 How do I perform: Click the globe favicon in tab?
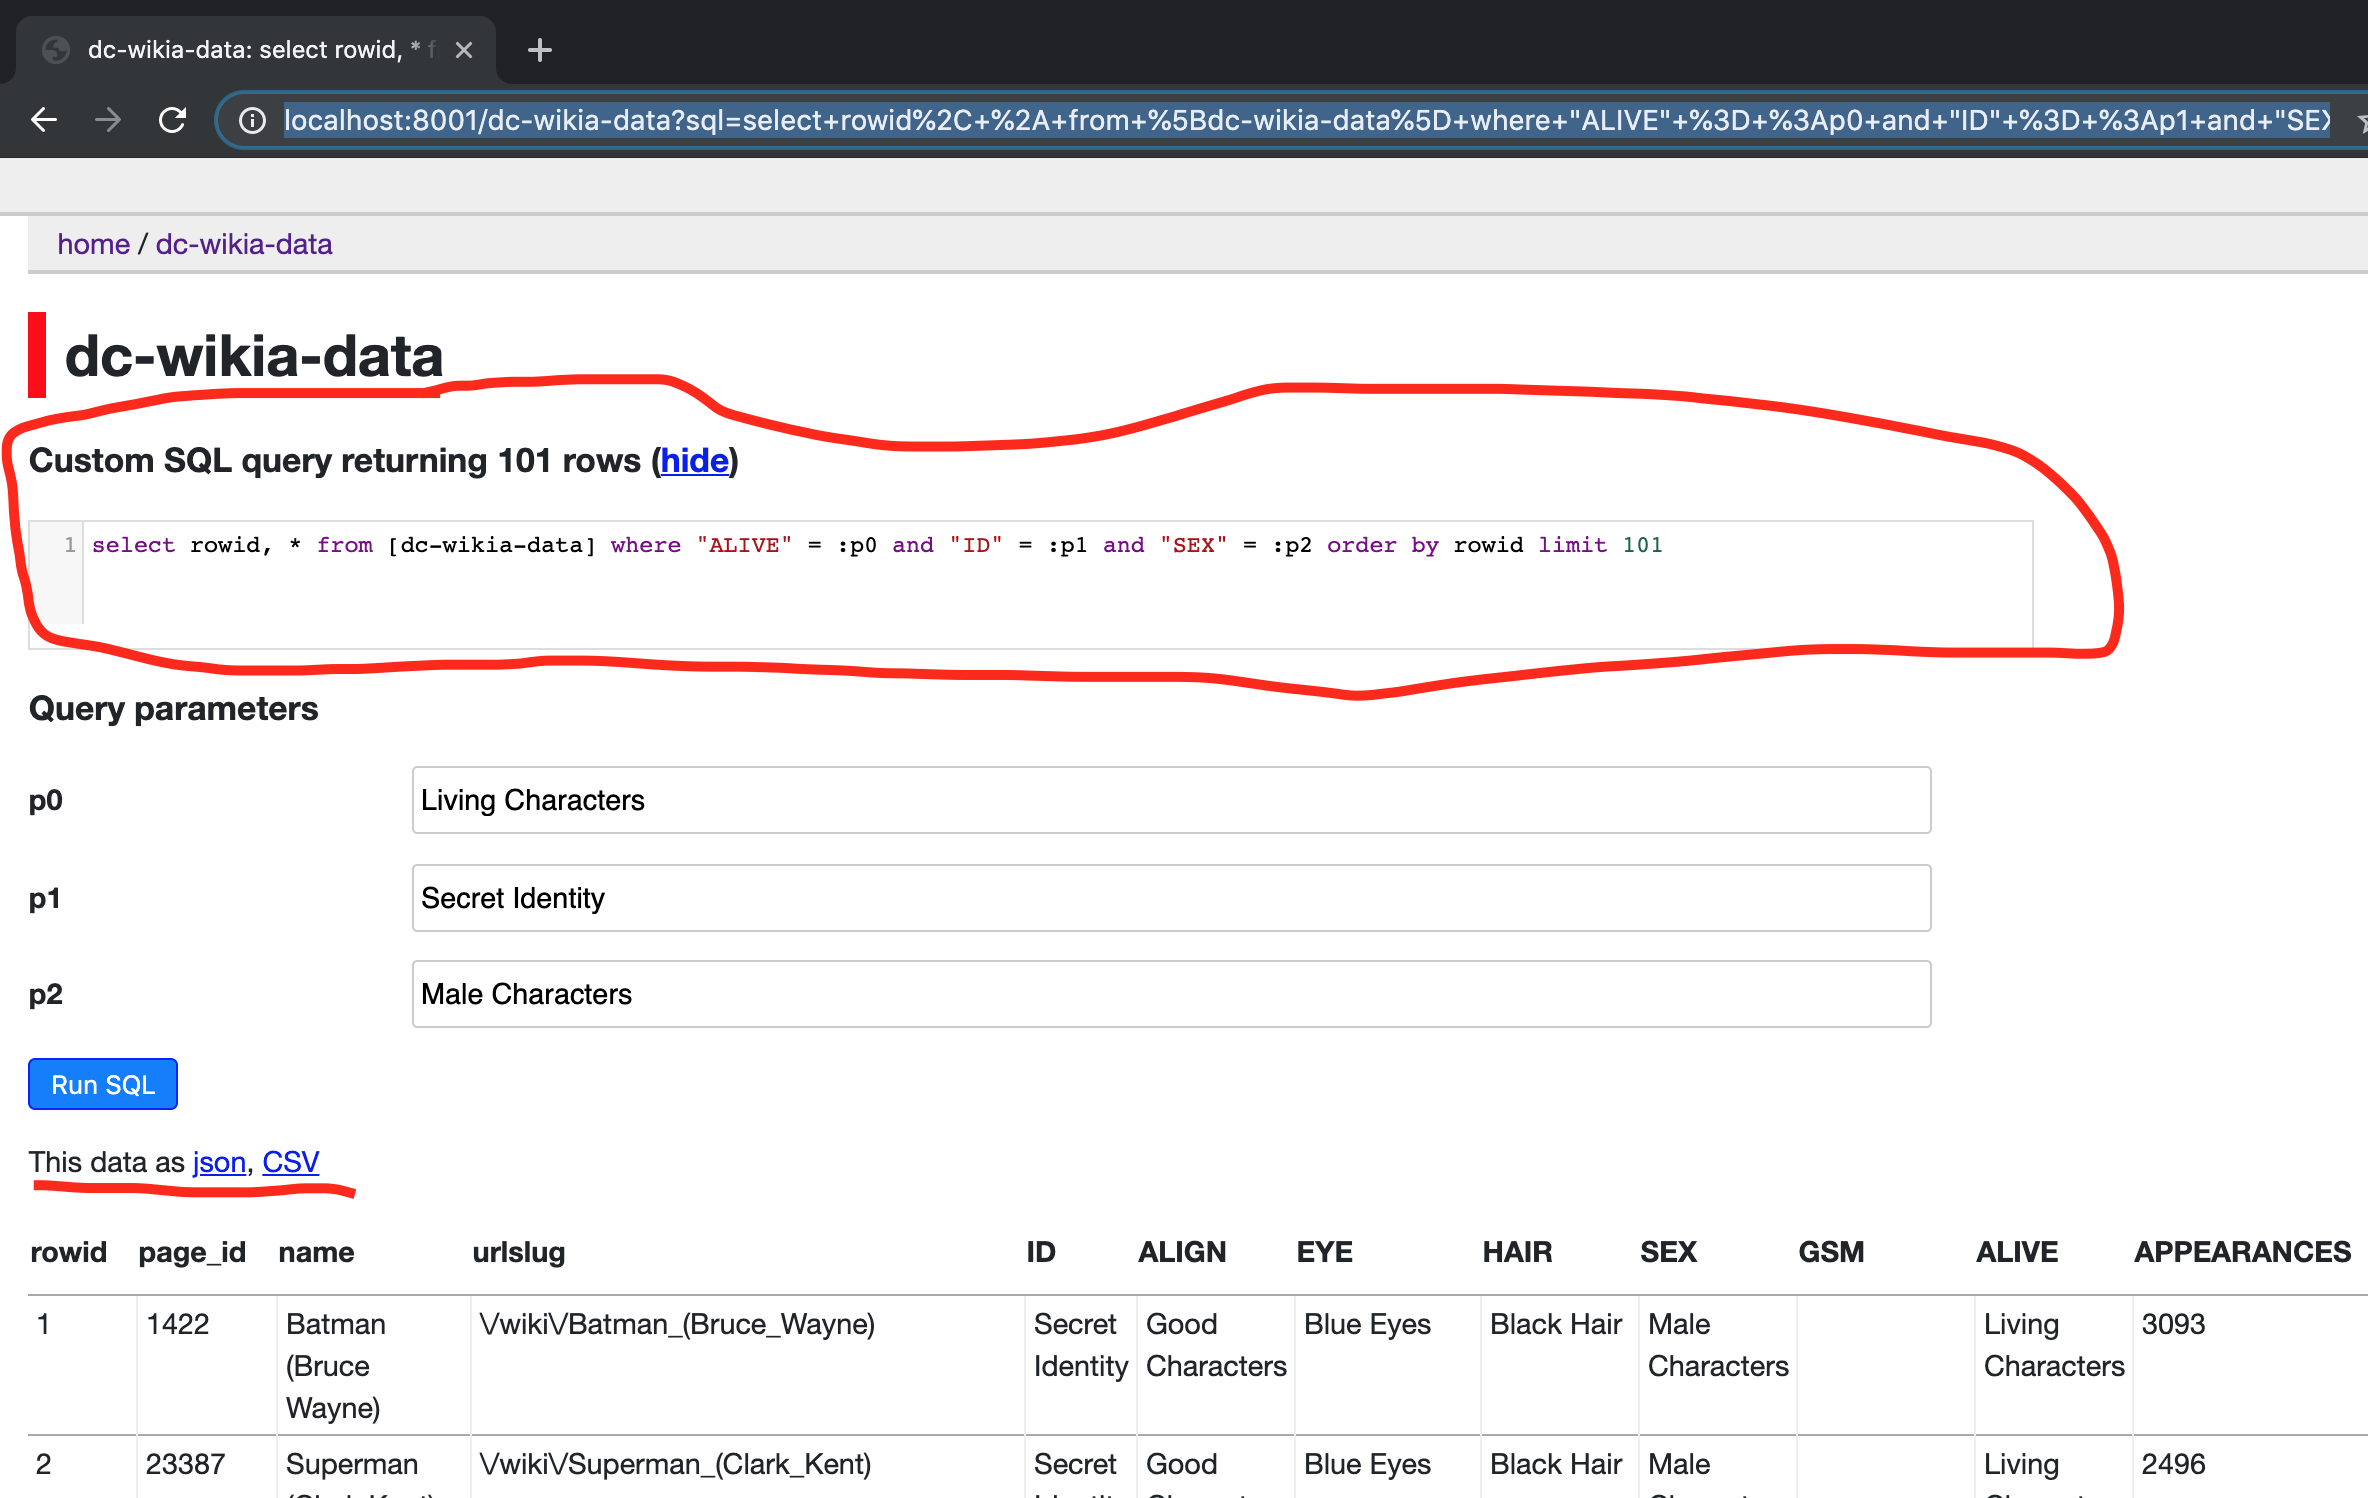56,50
